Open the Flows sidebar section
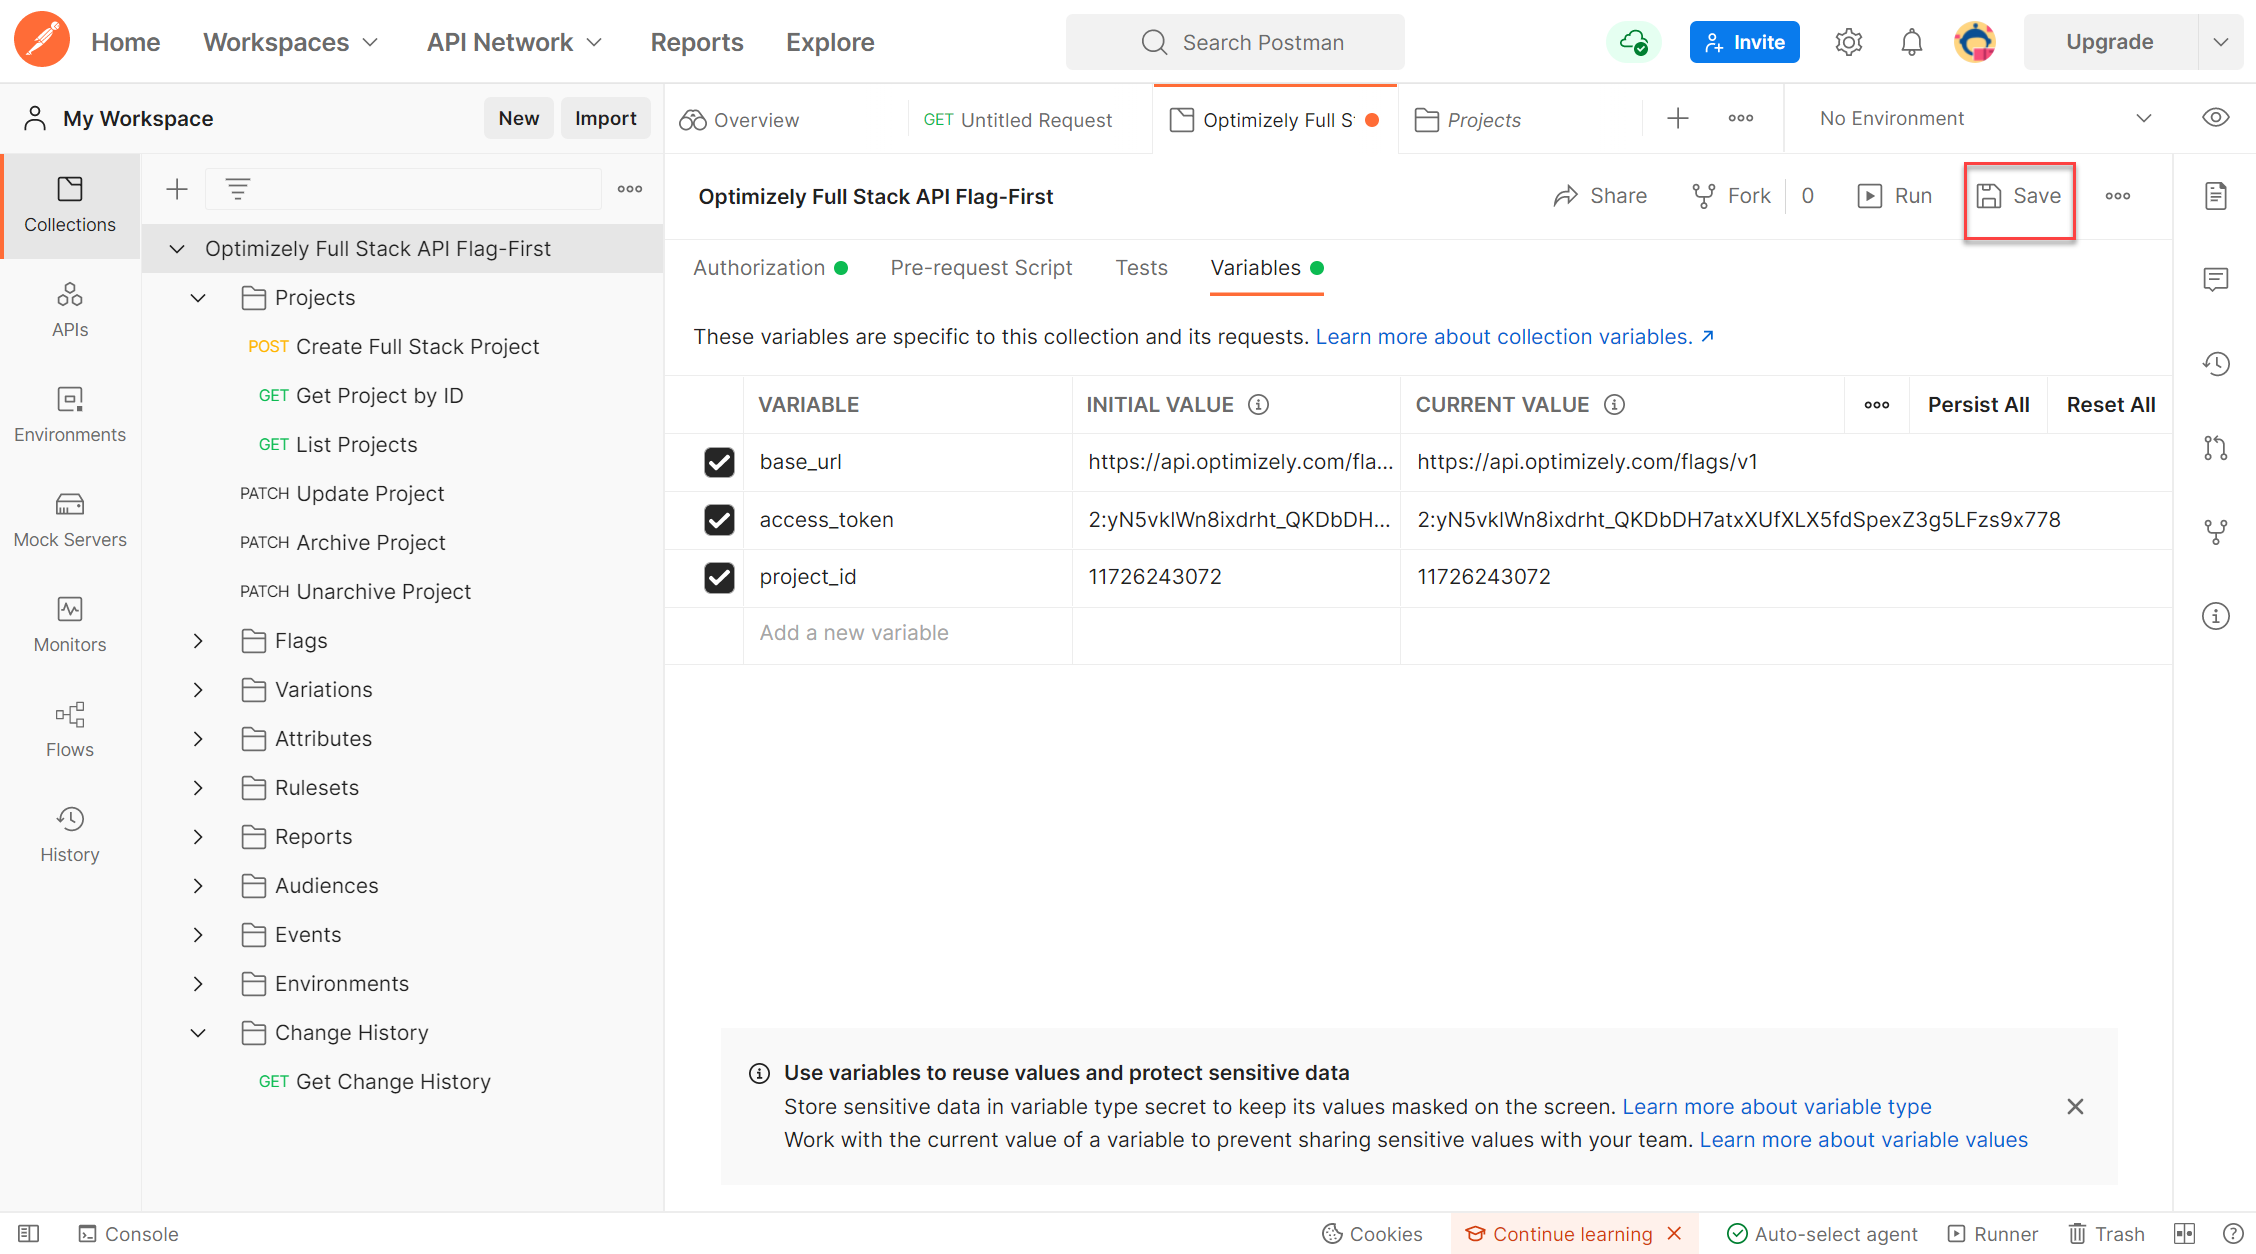 (70, 730)
